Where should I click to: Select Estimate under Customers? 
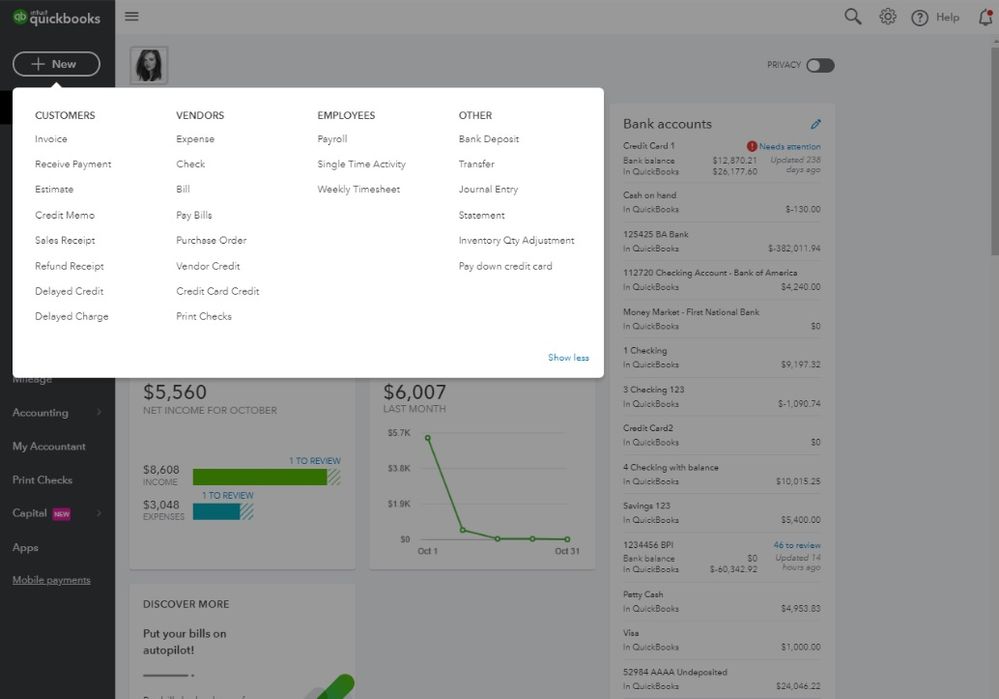click(x=54, y=189)
